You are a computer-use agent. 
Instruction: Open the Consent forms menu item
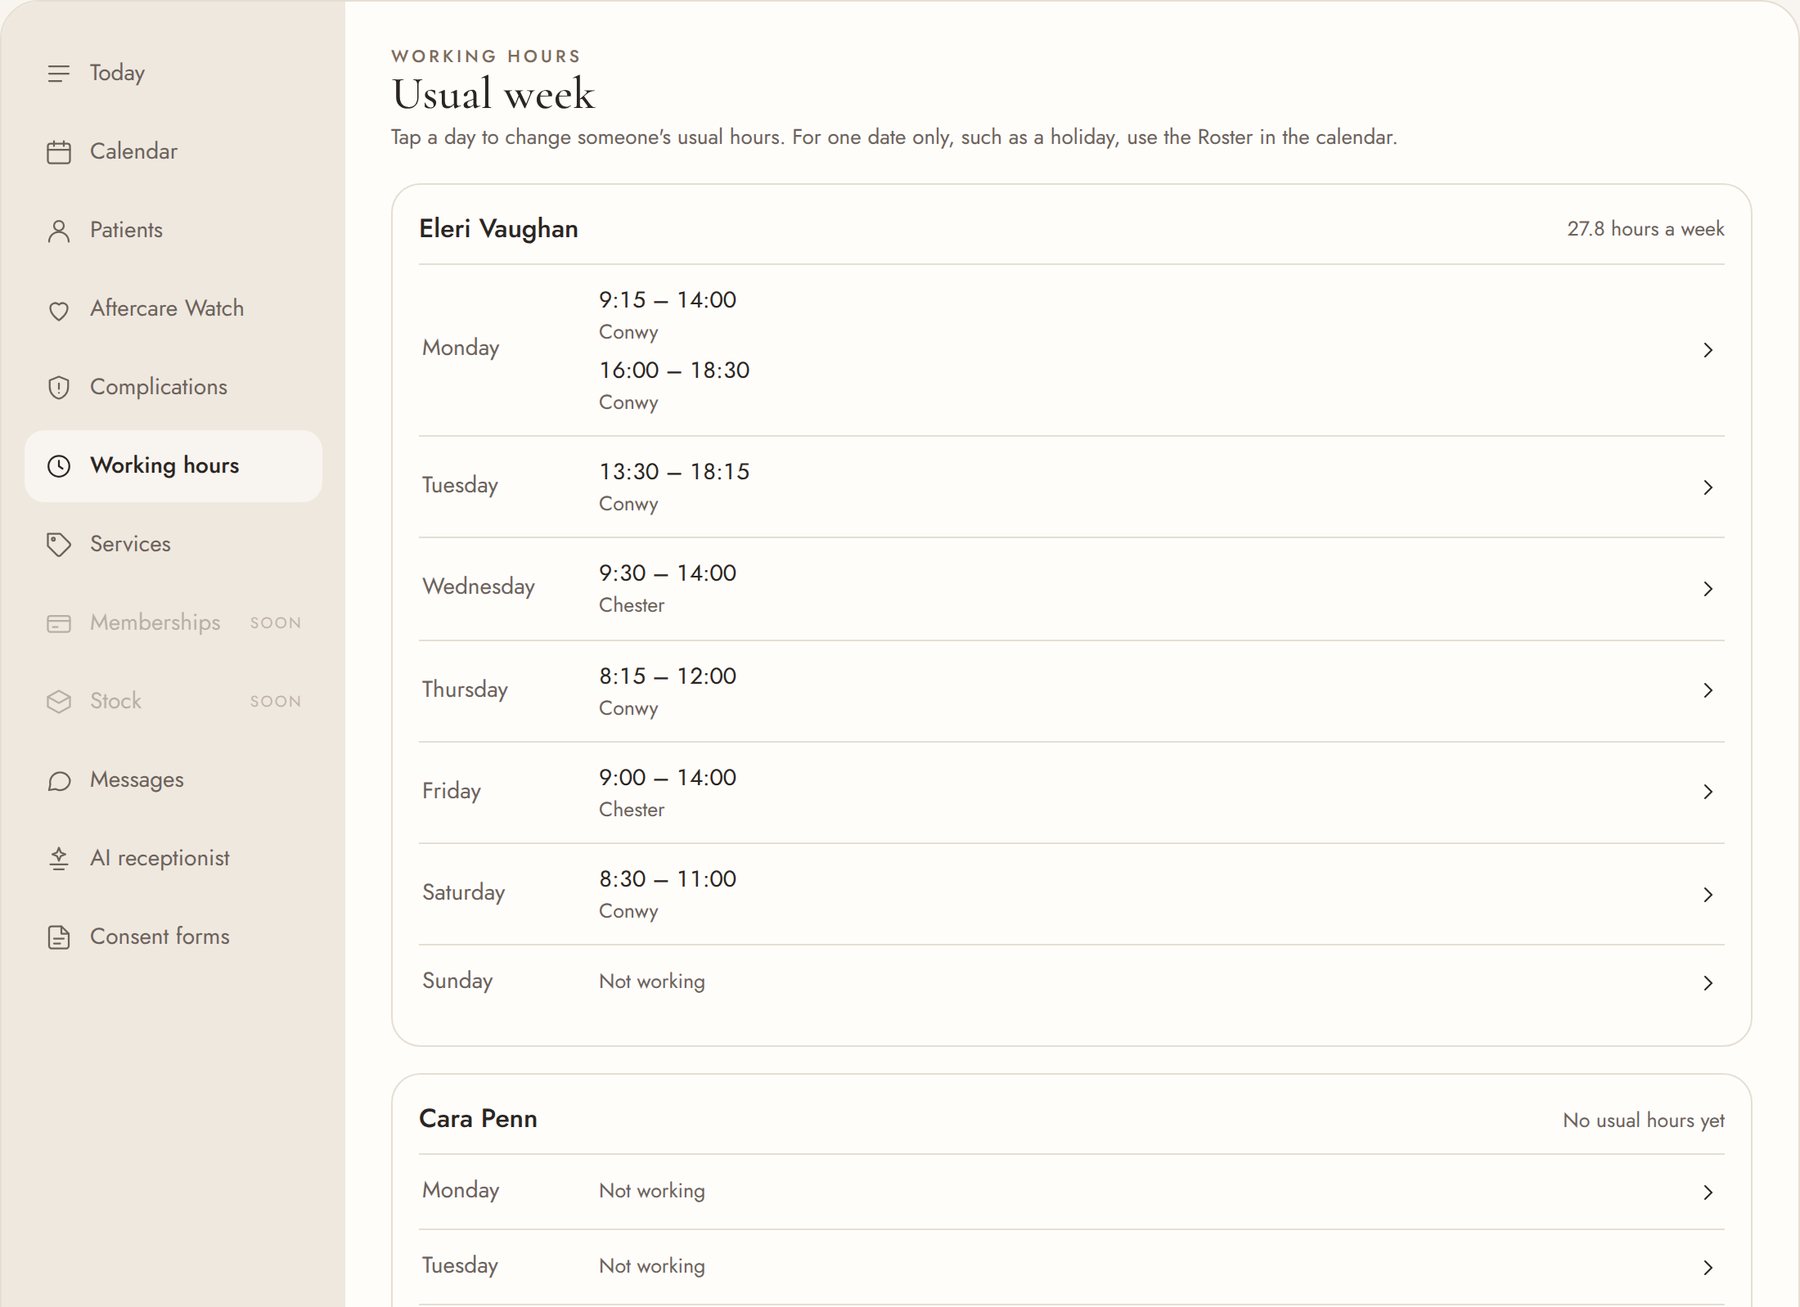(173, 937)
